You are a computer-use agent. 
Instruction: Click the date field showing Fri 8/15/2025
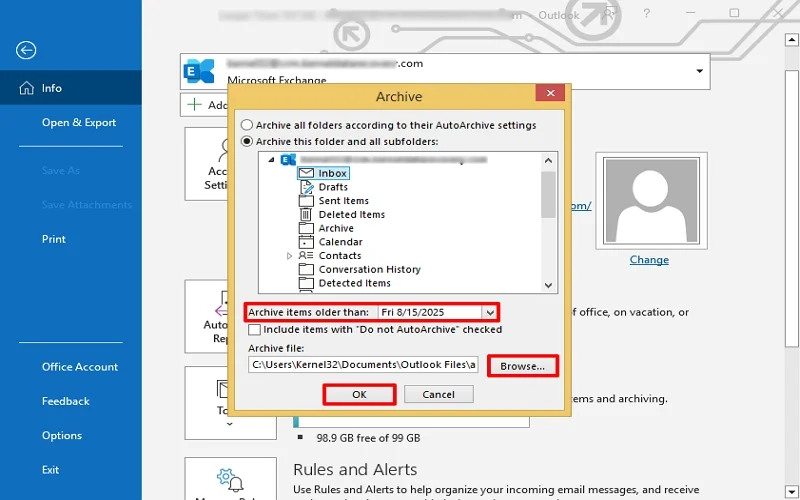point(430,312)
